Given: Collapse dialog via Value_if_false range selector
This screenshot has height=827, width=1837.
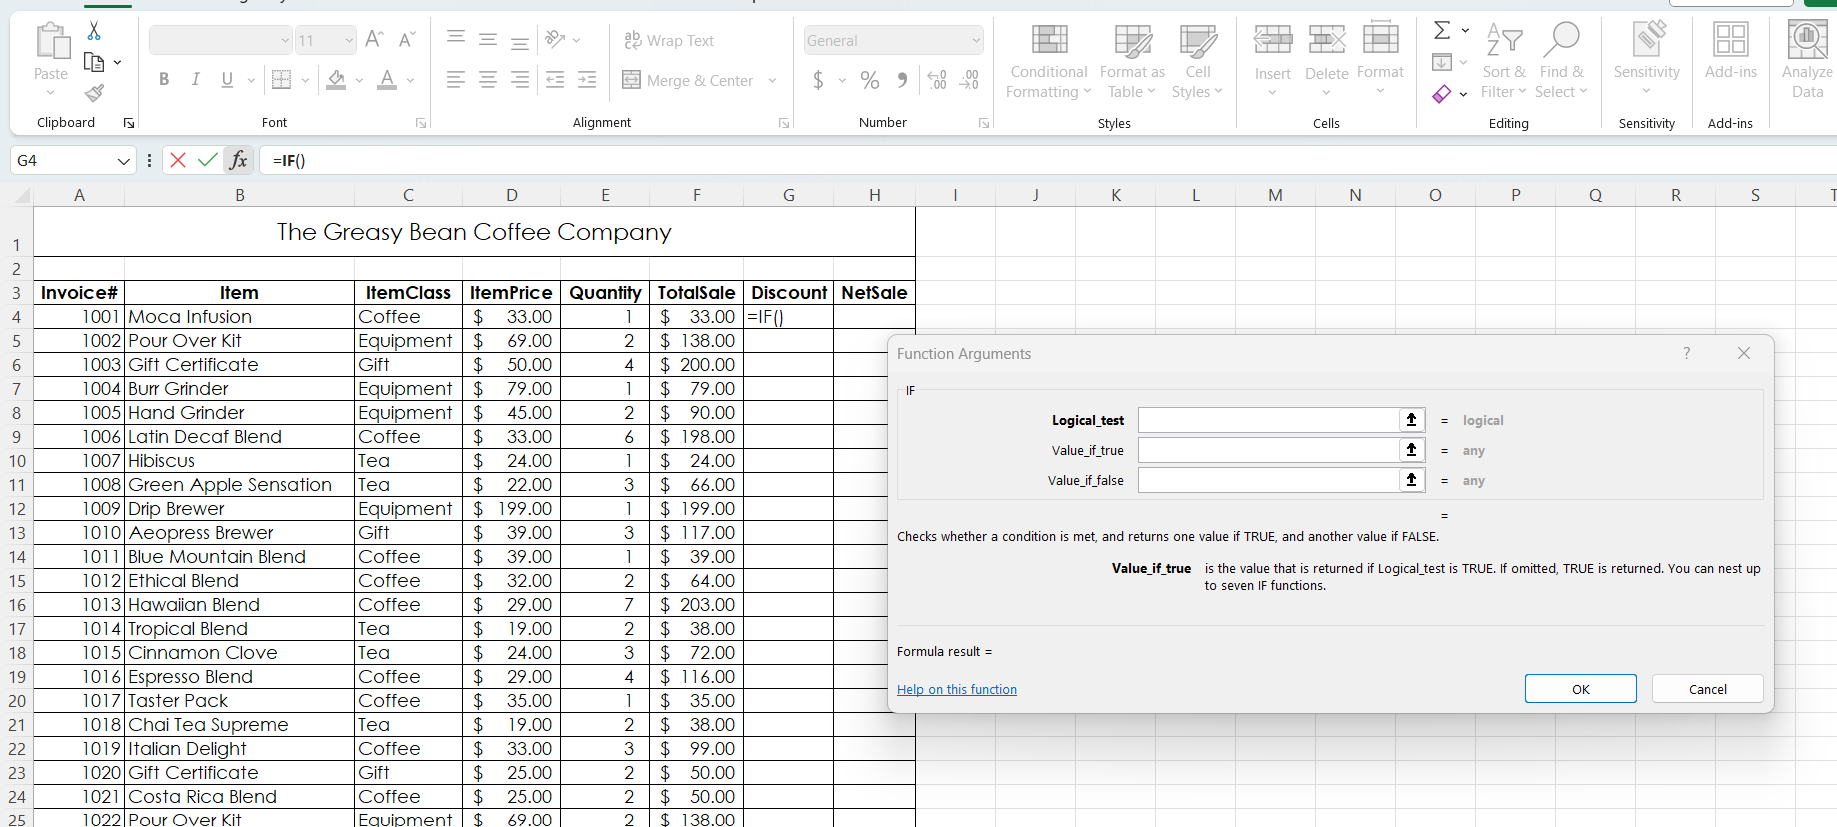Looking at the screenshot, I should (1411, 480).
